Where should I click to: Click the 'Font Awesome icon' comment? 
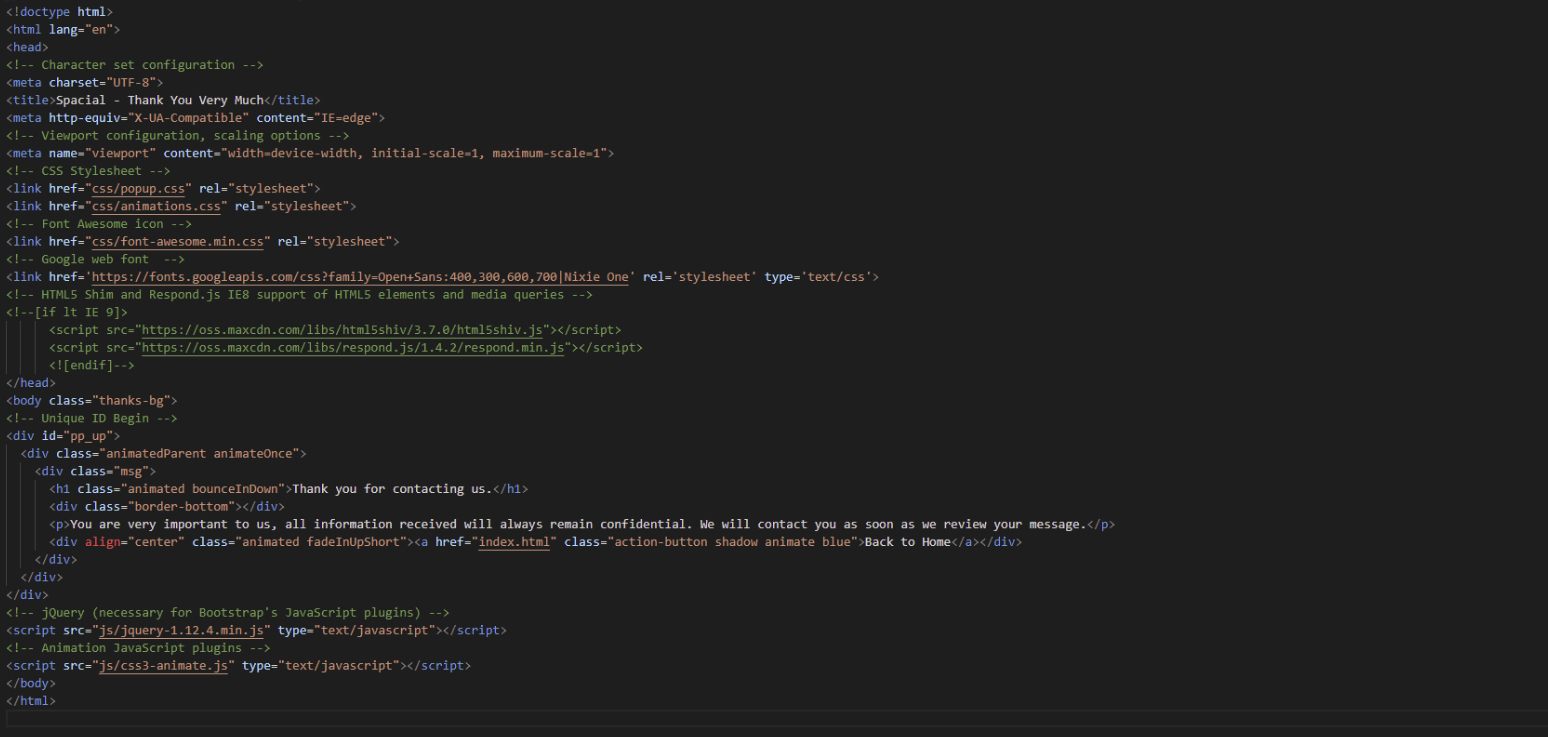click(x=98, y=224)
